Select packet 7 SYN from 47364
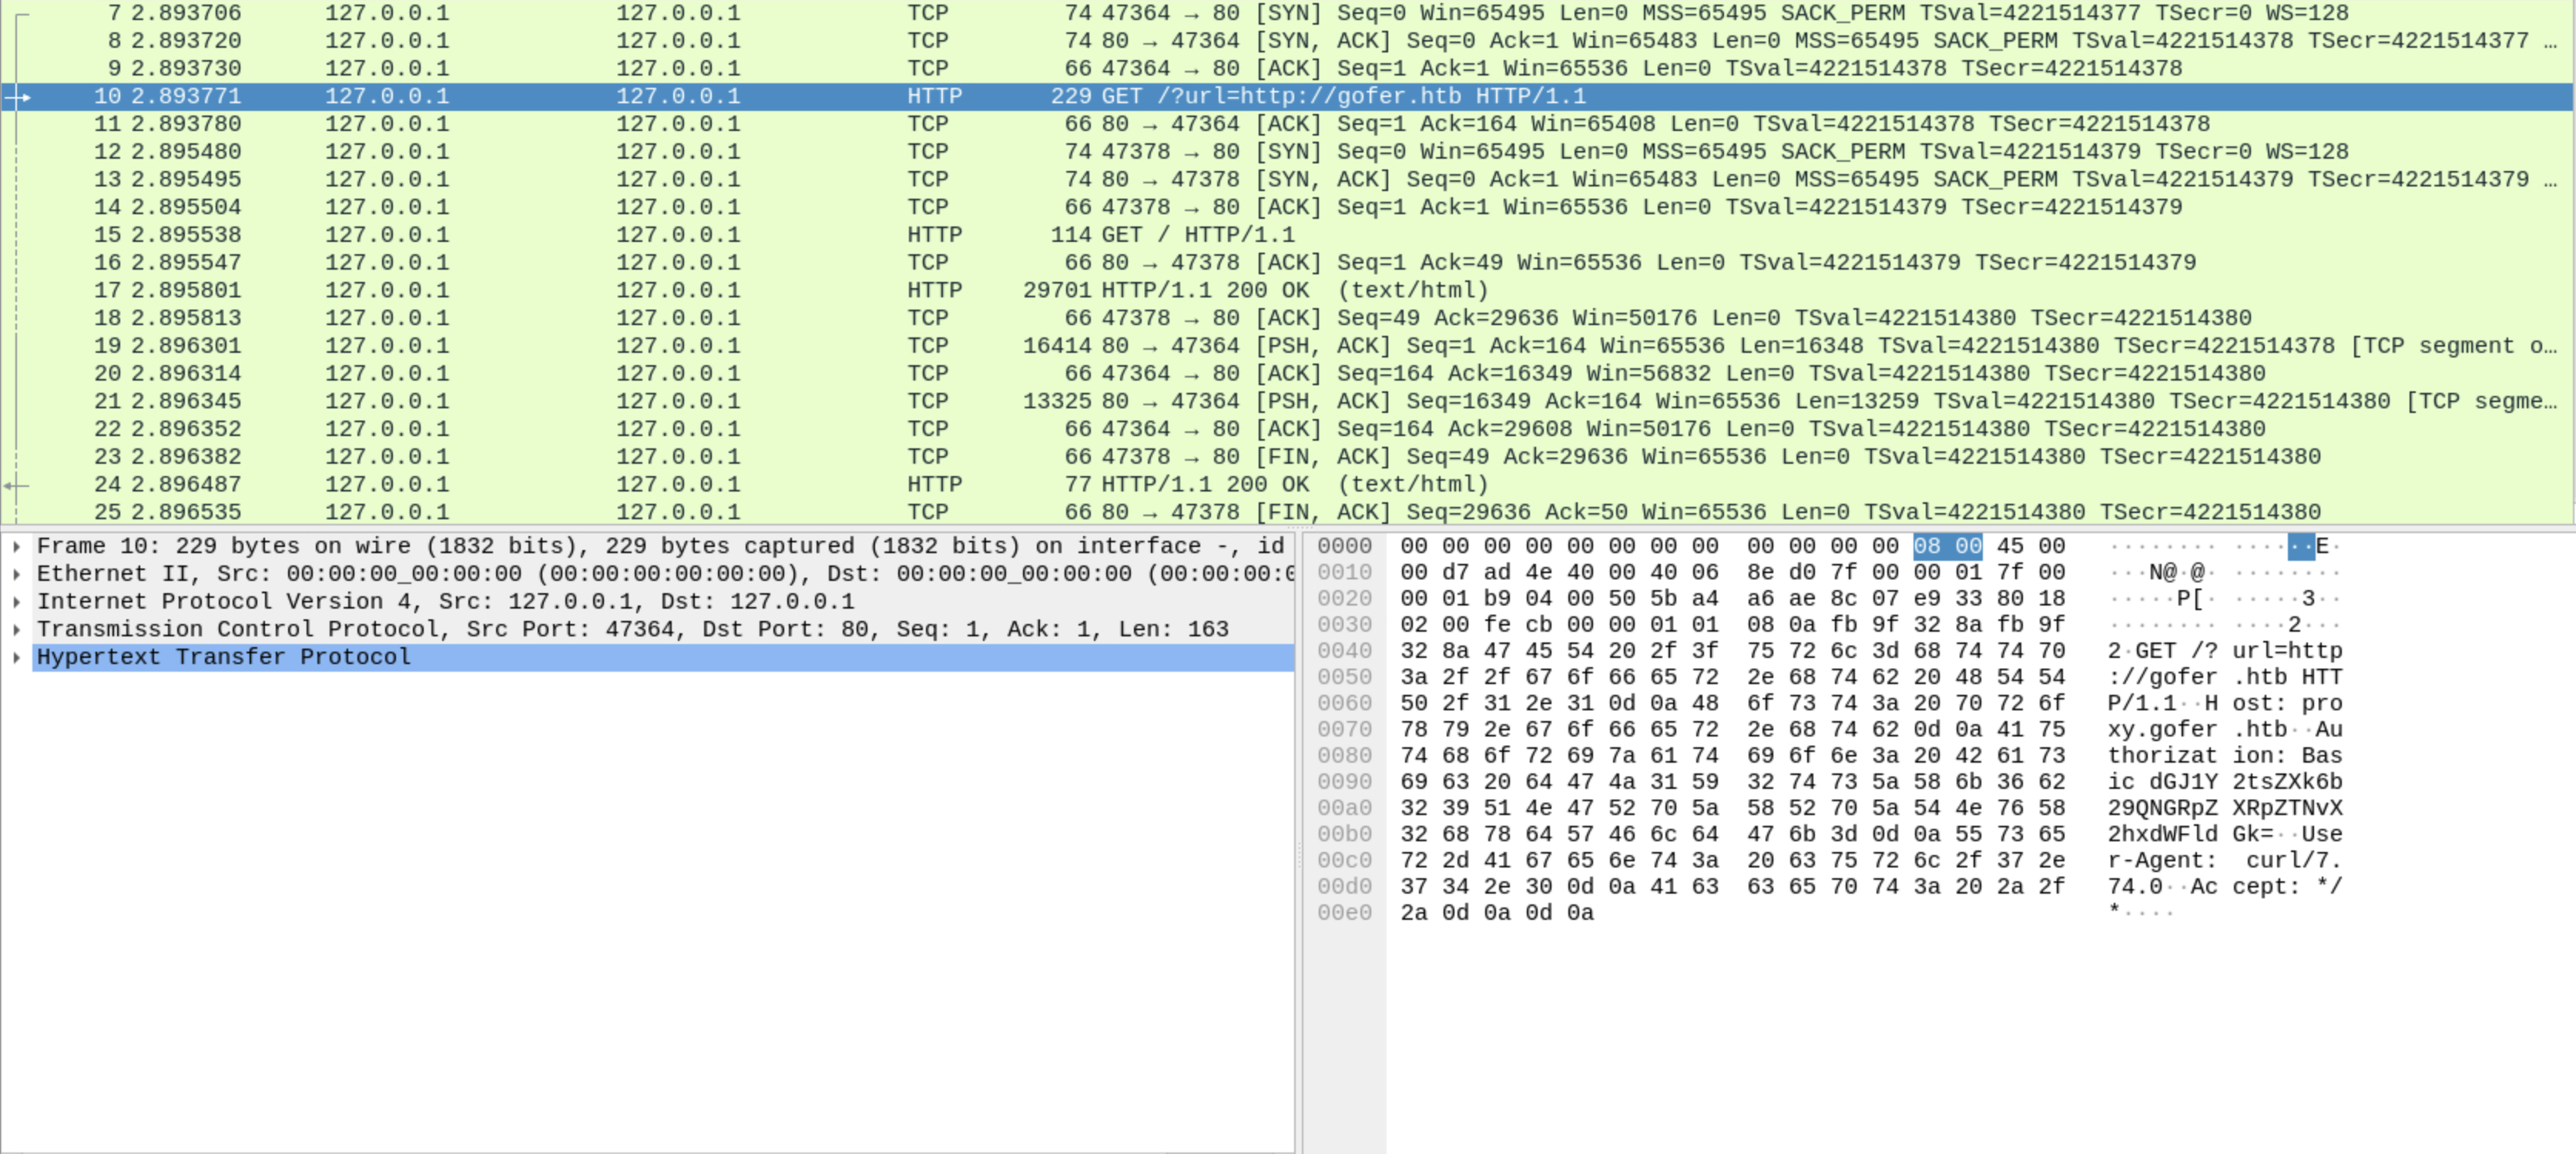Image resolution: width=2576 pixels, height=1154 pixels. coord(1287,13)
